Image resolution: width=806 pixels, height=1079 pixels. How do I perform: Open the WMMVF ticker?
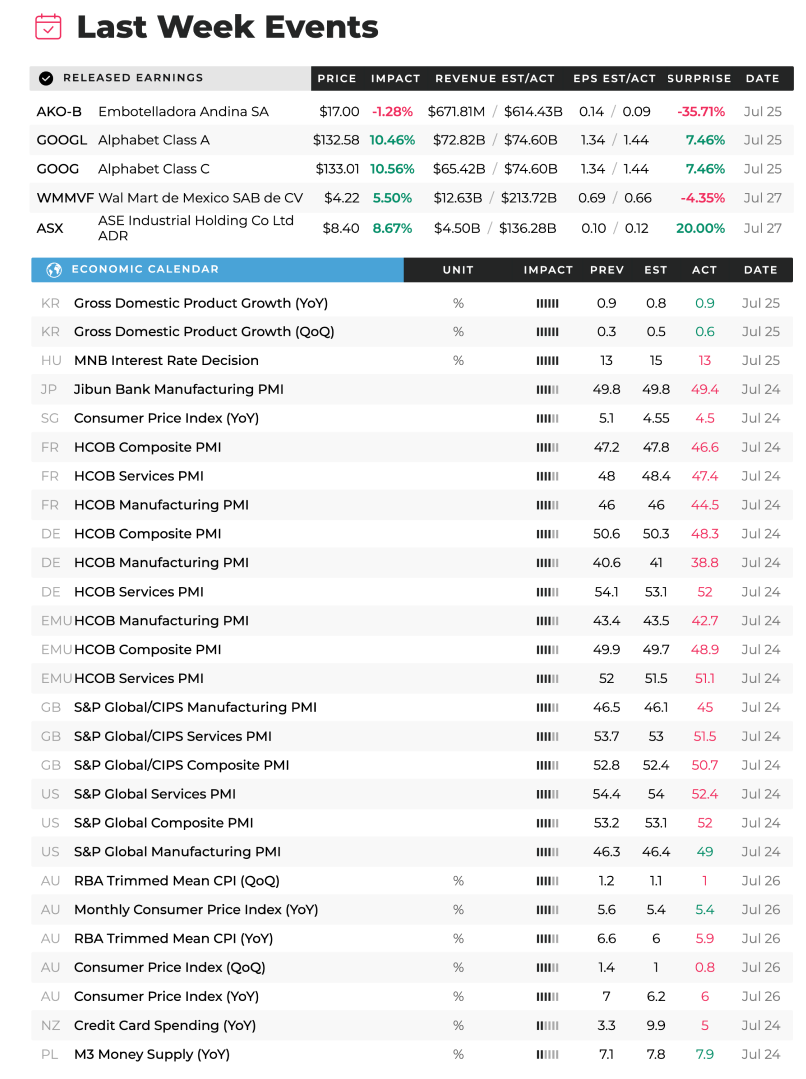tap(65, 198)
